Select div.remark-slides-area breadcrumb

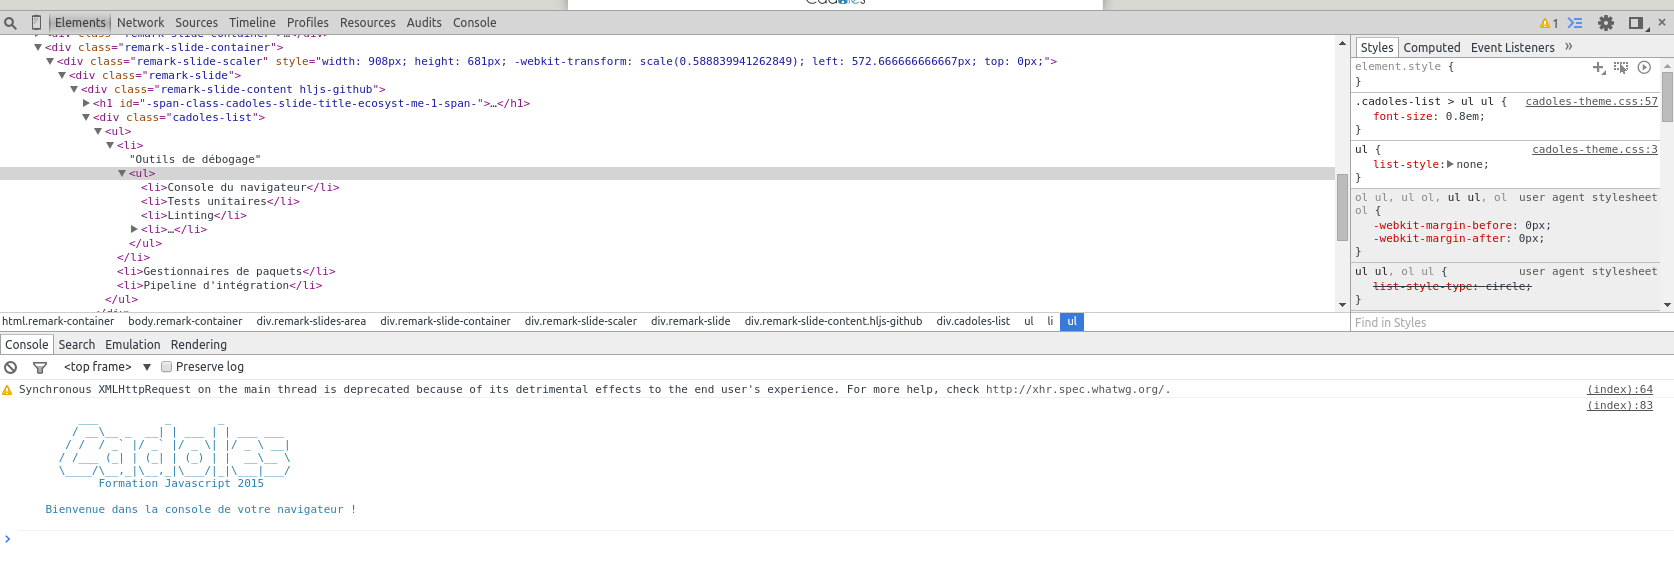pyautogui.click(x=311, y=321)
